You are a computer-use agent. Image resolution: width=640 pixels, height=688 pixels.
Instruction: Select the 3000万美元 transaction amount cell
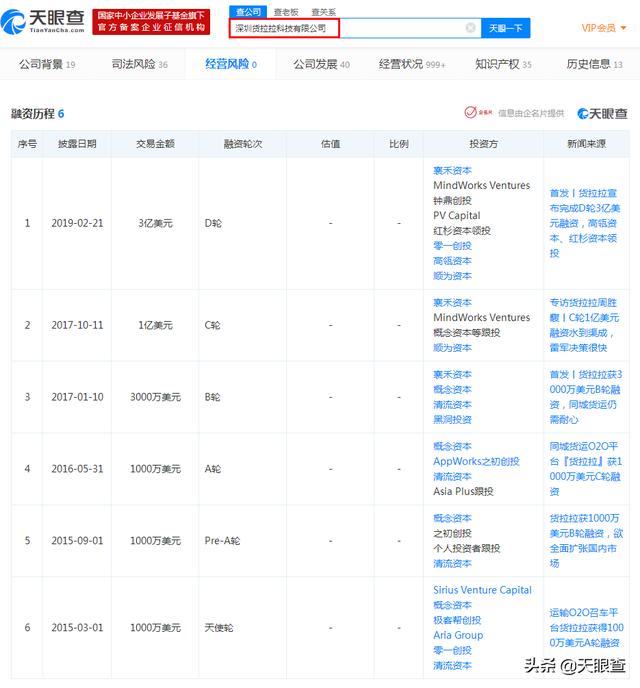(x=155, y=397)
